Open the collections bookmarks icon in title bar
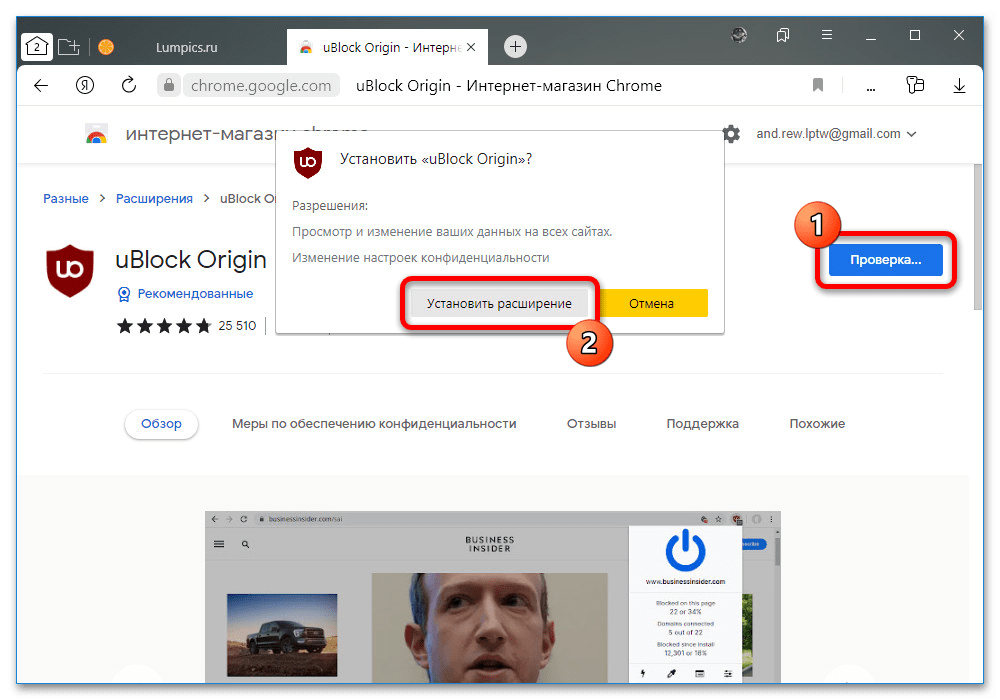The width and height of the screenshot is (1000, 700). pos(783,35)
